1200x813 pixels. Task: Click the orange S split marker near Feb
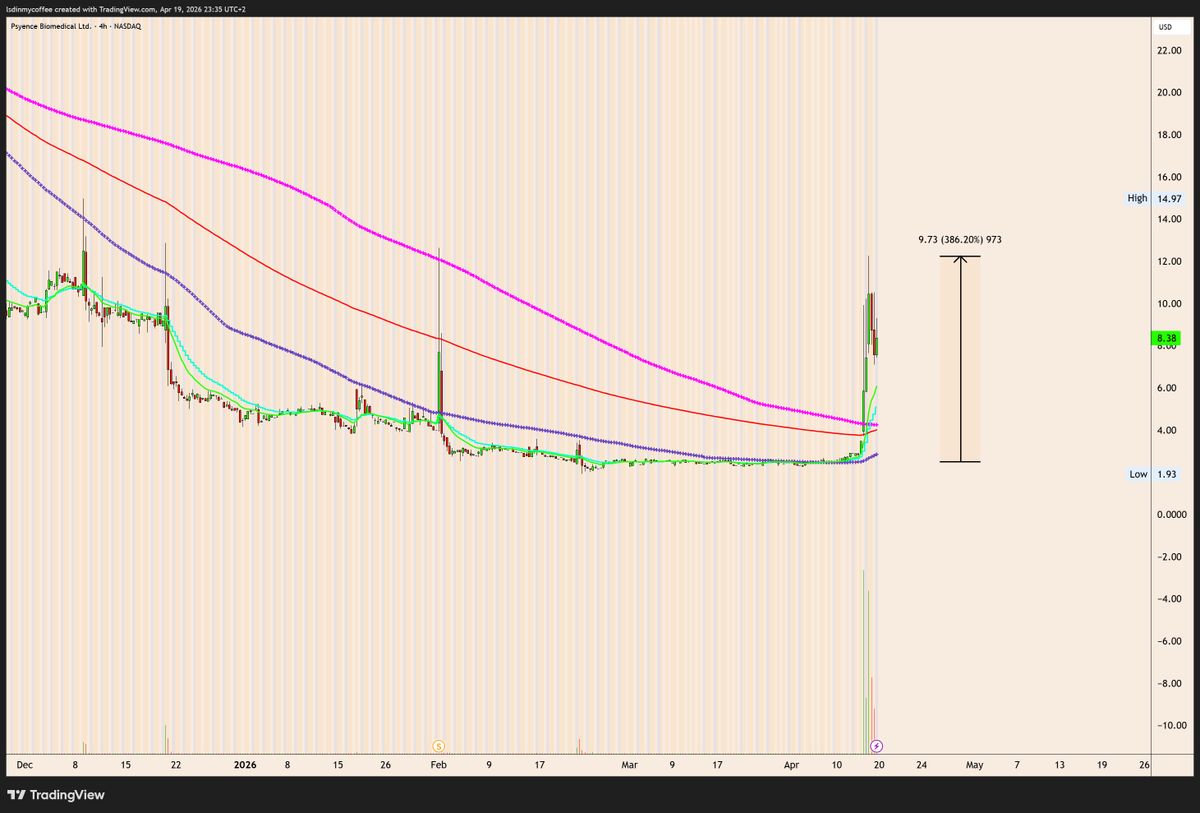coord(438,746)
